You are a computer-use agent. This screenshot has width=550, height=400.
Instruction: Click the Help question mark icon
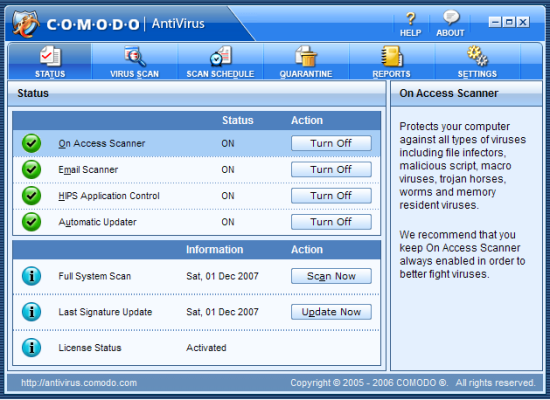(x=411, y=19)
